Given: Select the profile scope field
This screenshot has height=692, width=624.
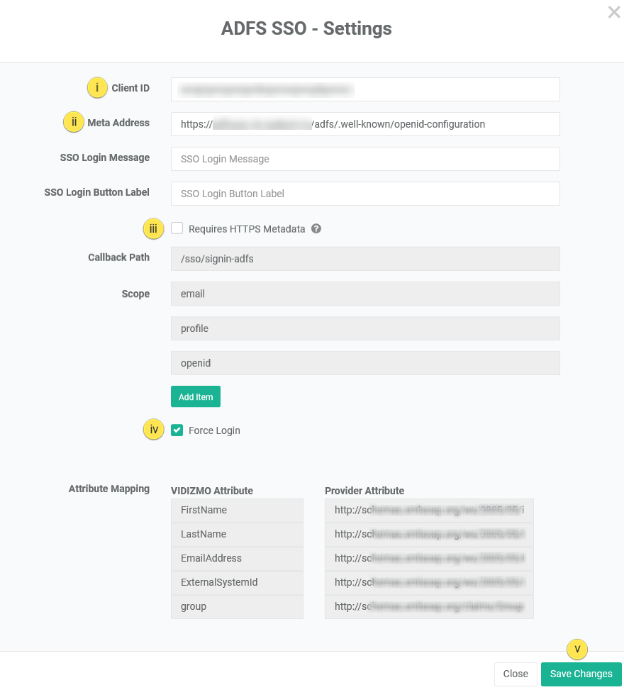Looking at the screenshot, I should [365, 329].
